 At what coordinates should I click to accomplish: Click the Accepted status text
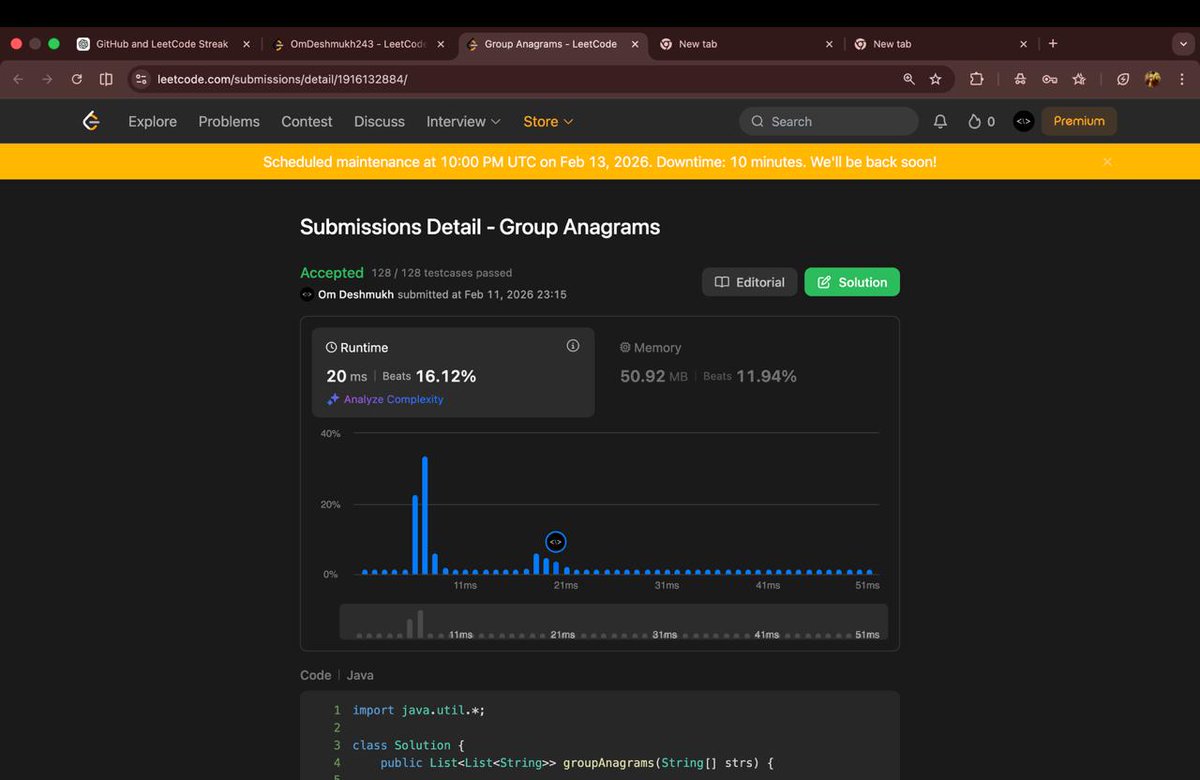pyautogui.click(x=332, y=272)
